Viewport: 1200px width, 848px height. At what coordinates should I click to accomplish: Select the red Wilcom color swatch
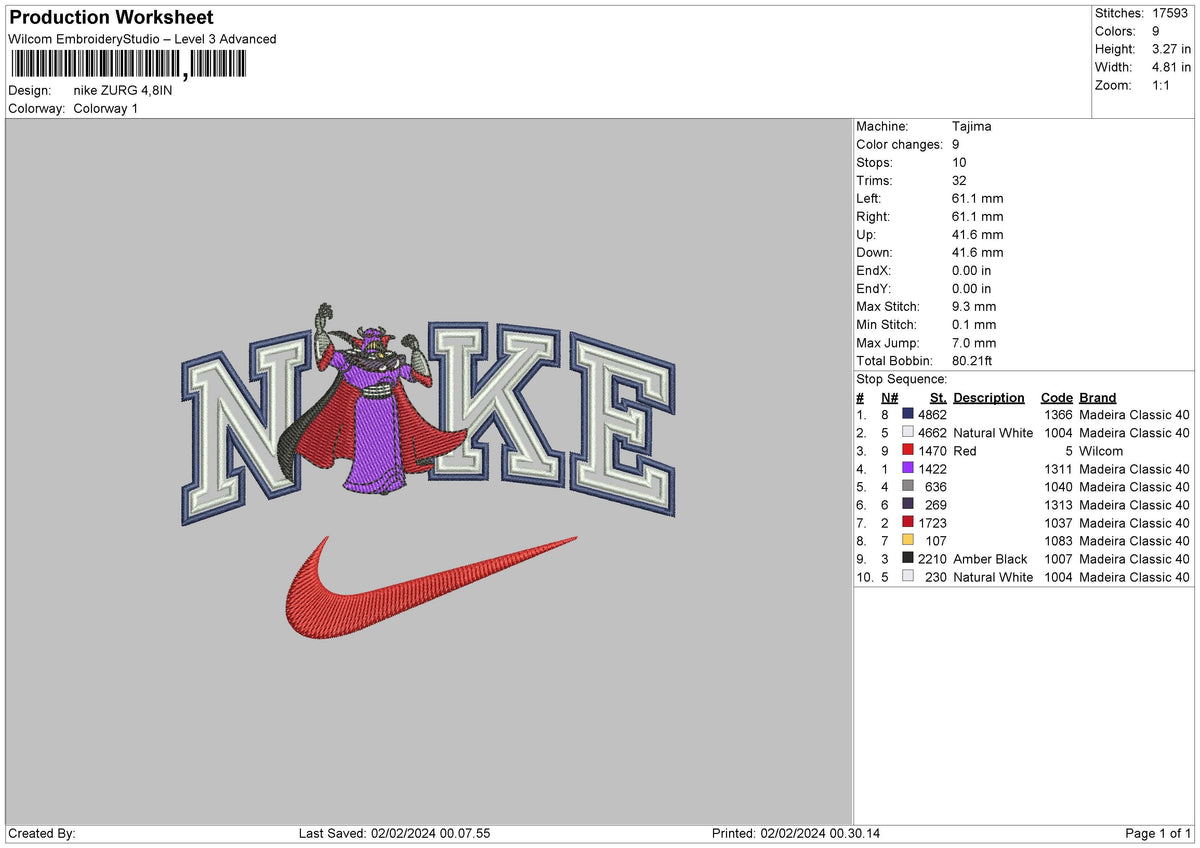pyautogui.click(x=908, y=451)
